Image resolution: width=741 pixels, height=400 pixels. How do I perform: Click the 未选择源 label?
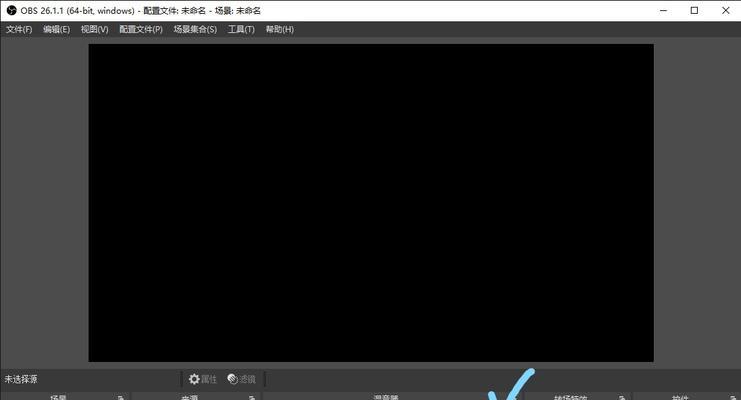pyautogui.click(x=21, y=379)
